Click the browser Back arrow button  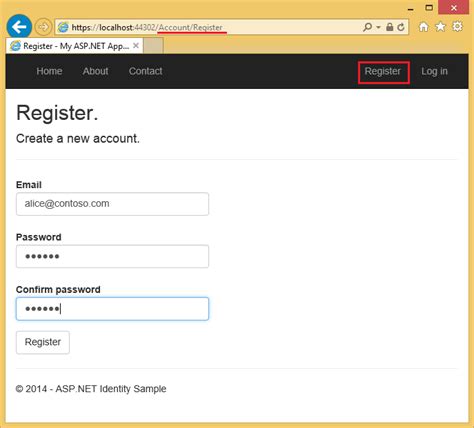[x=19, y=26]
